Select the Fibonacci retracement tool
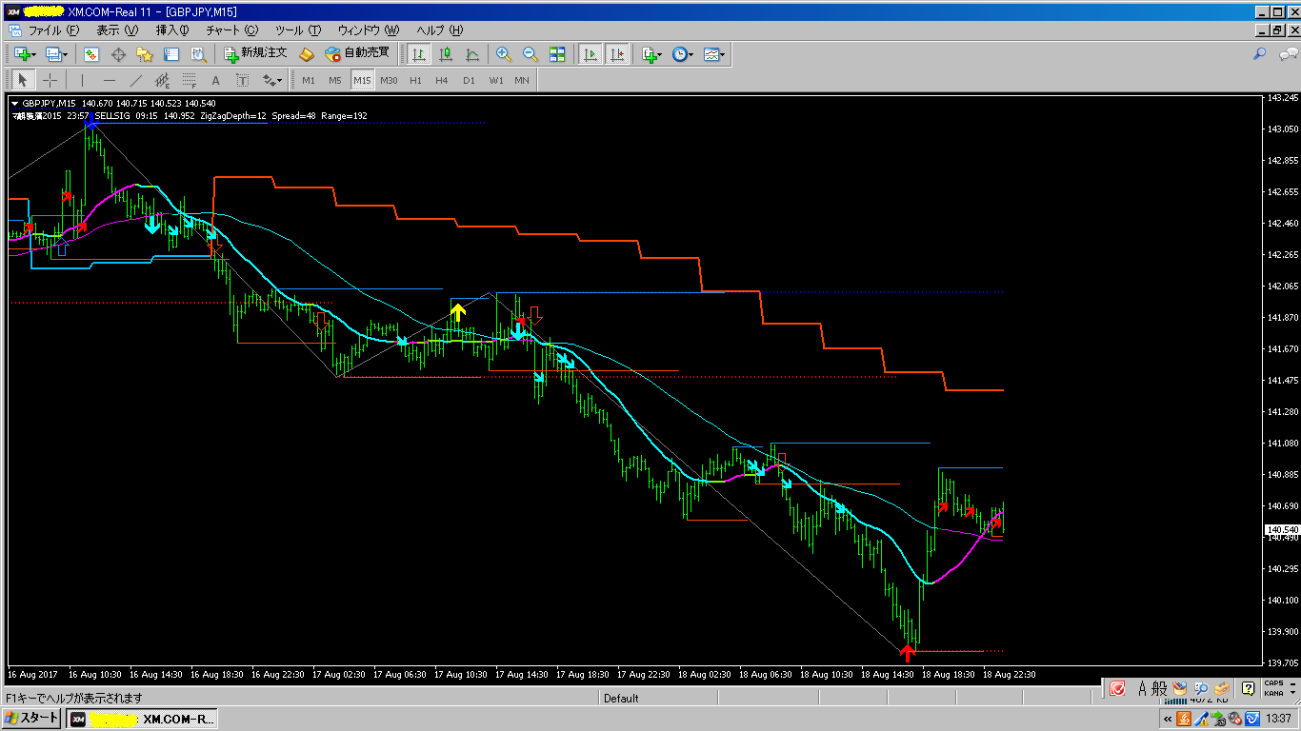 (x=188, y=80)
